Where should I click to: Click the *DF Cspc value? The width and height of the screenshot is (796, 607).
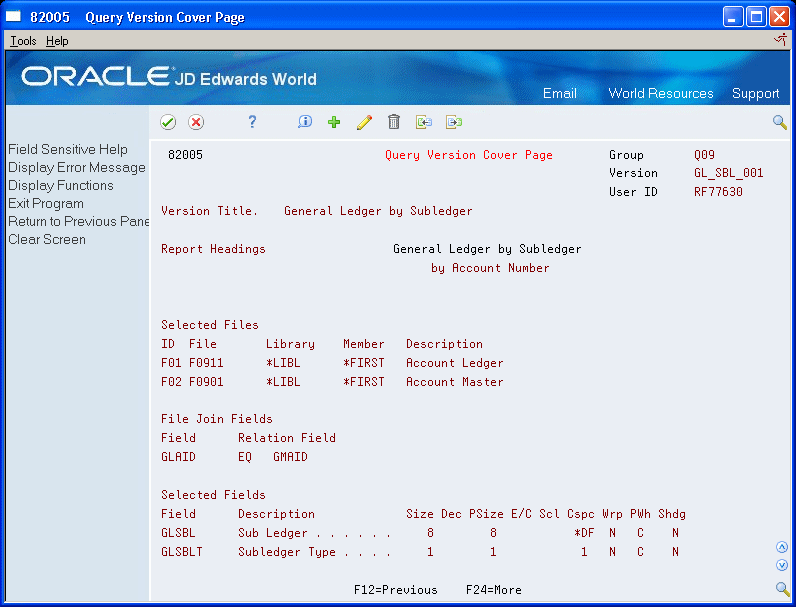point(584,533)
